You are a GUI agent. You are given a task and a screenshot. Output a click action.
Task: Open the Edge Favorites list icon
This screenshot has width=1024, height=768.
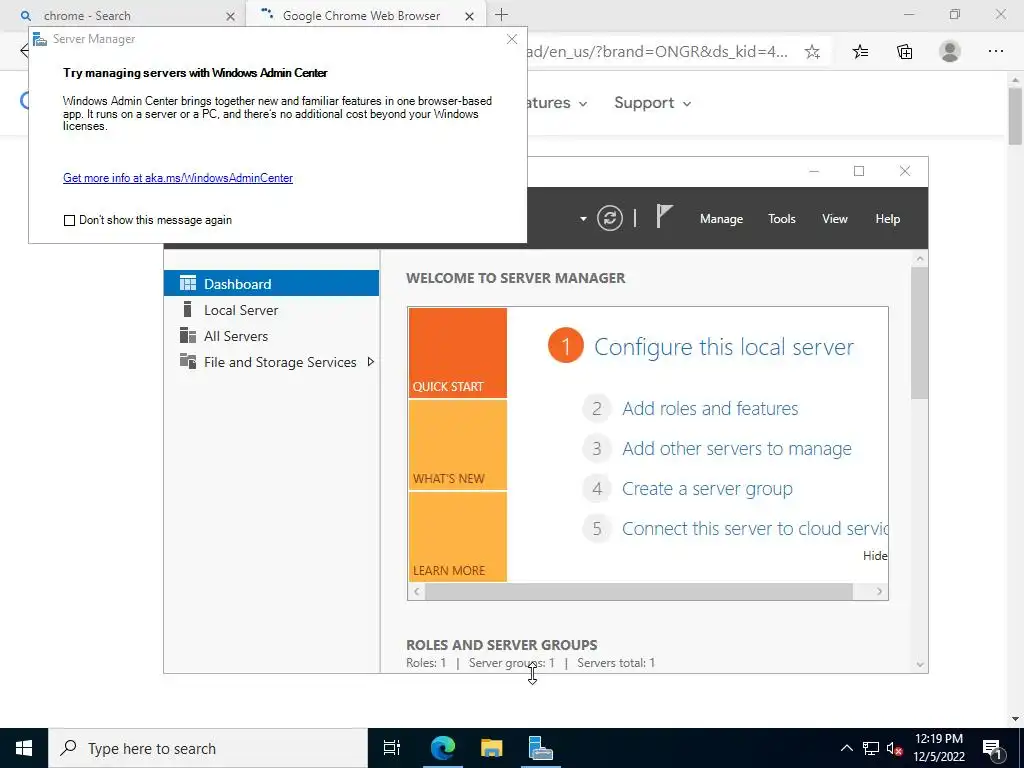[861, 52]
